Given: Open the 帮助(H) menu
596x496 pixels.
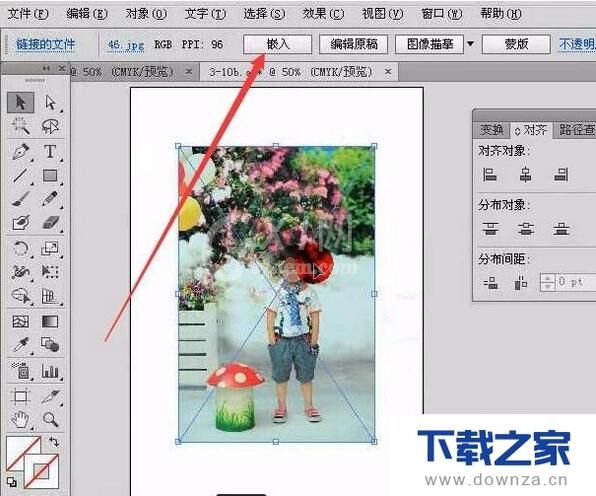Looking at the screenshot, I should [501, 14].
